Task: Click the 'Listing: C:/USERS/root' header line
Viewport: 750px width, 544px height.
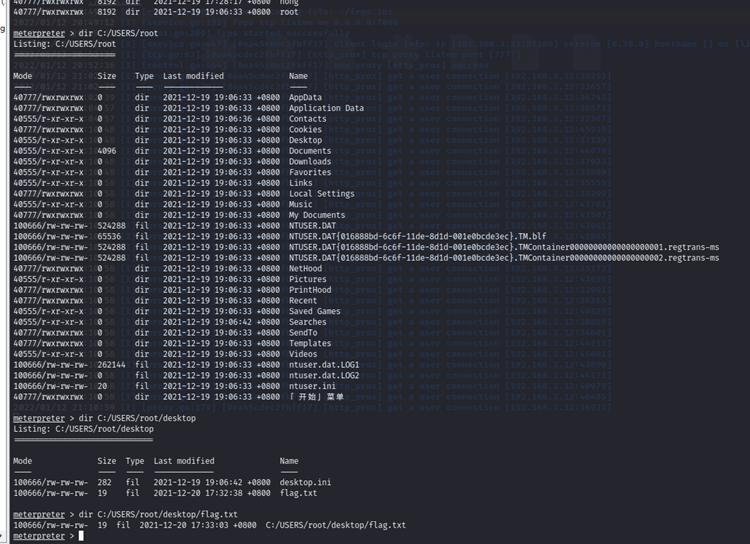Action: click(x=65, y=44)
